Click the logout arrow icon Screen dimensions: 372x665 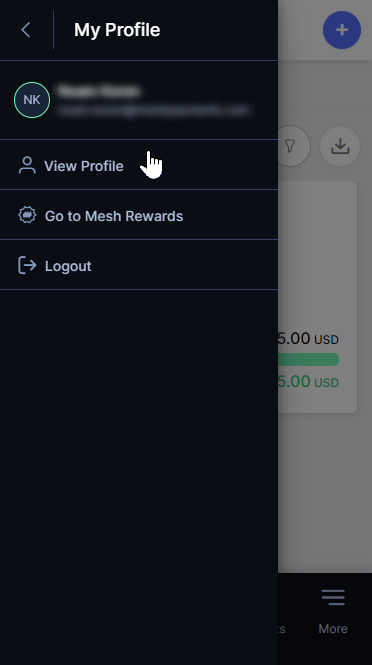point(27,265)
